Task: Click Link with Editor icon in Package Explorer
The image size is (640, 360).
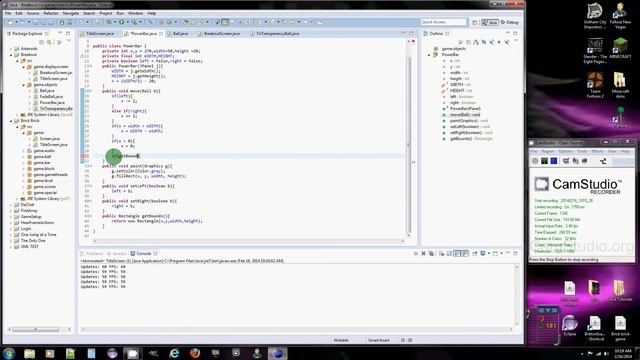Action: pyautogui.click(x=49, y=42)
